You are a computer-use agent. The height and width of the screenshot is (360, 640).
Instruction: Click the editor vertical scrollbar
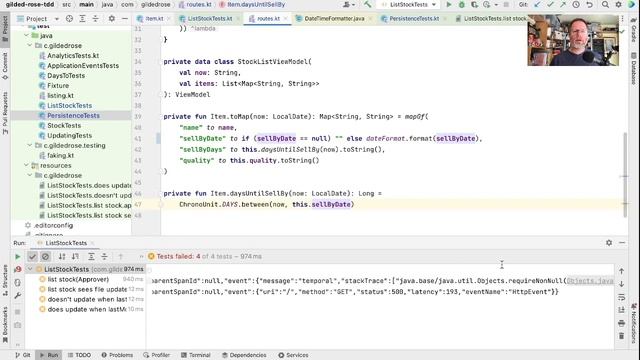pyautogui.click(x=624, y=174)
